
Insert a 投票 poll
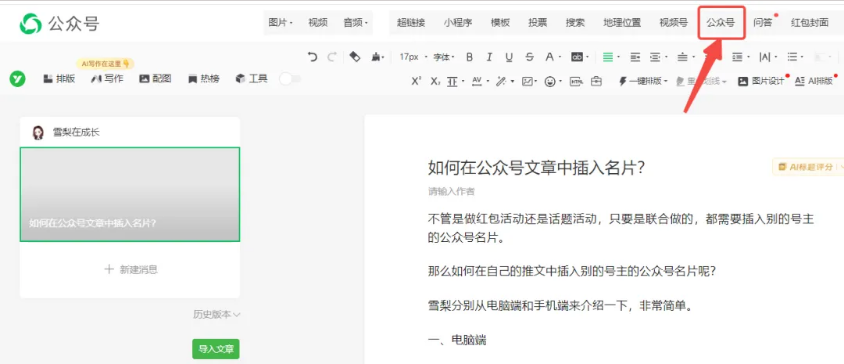point(537,23)
